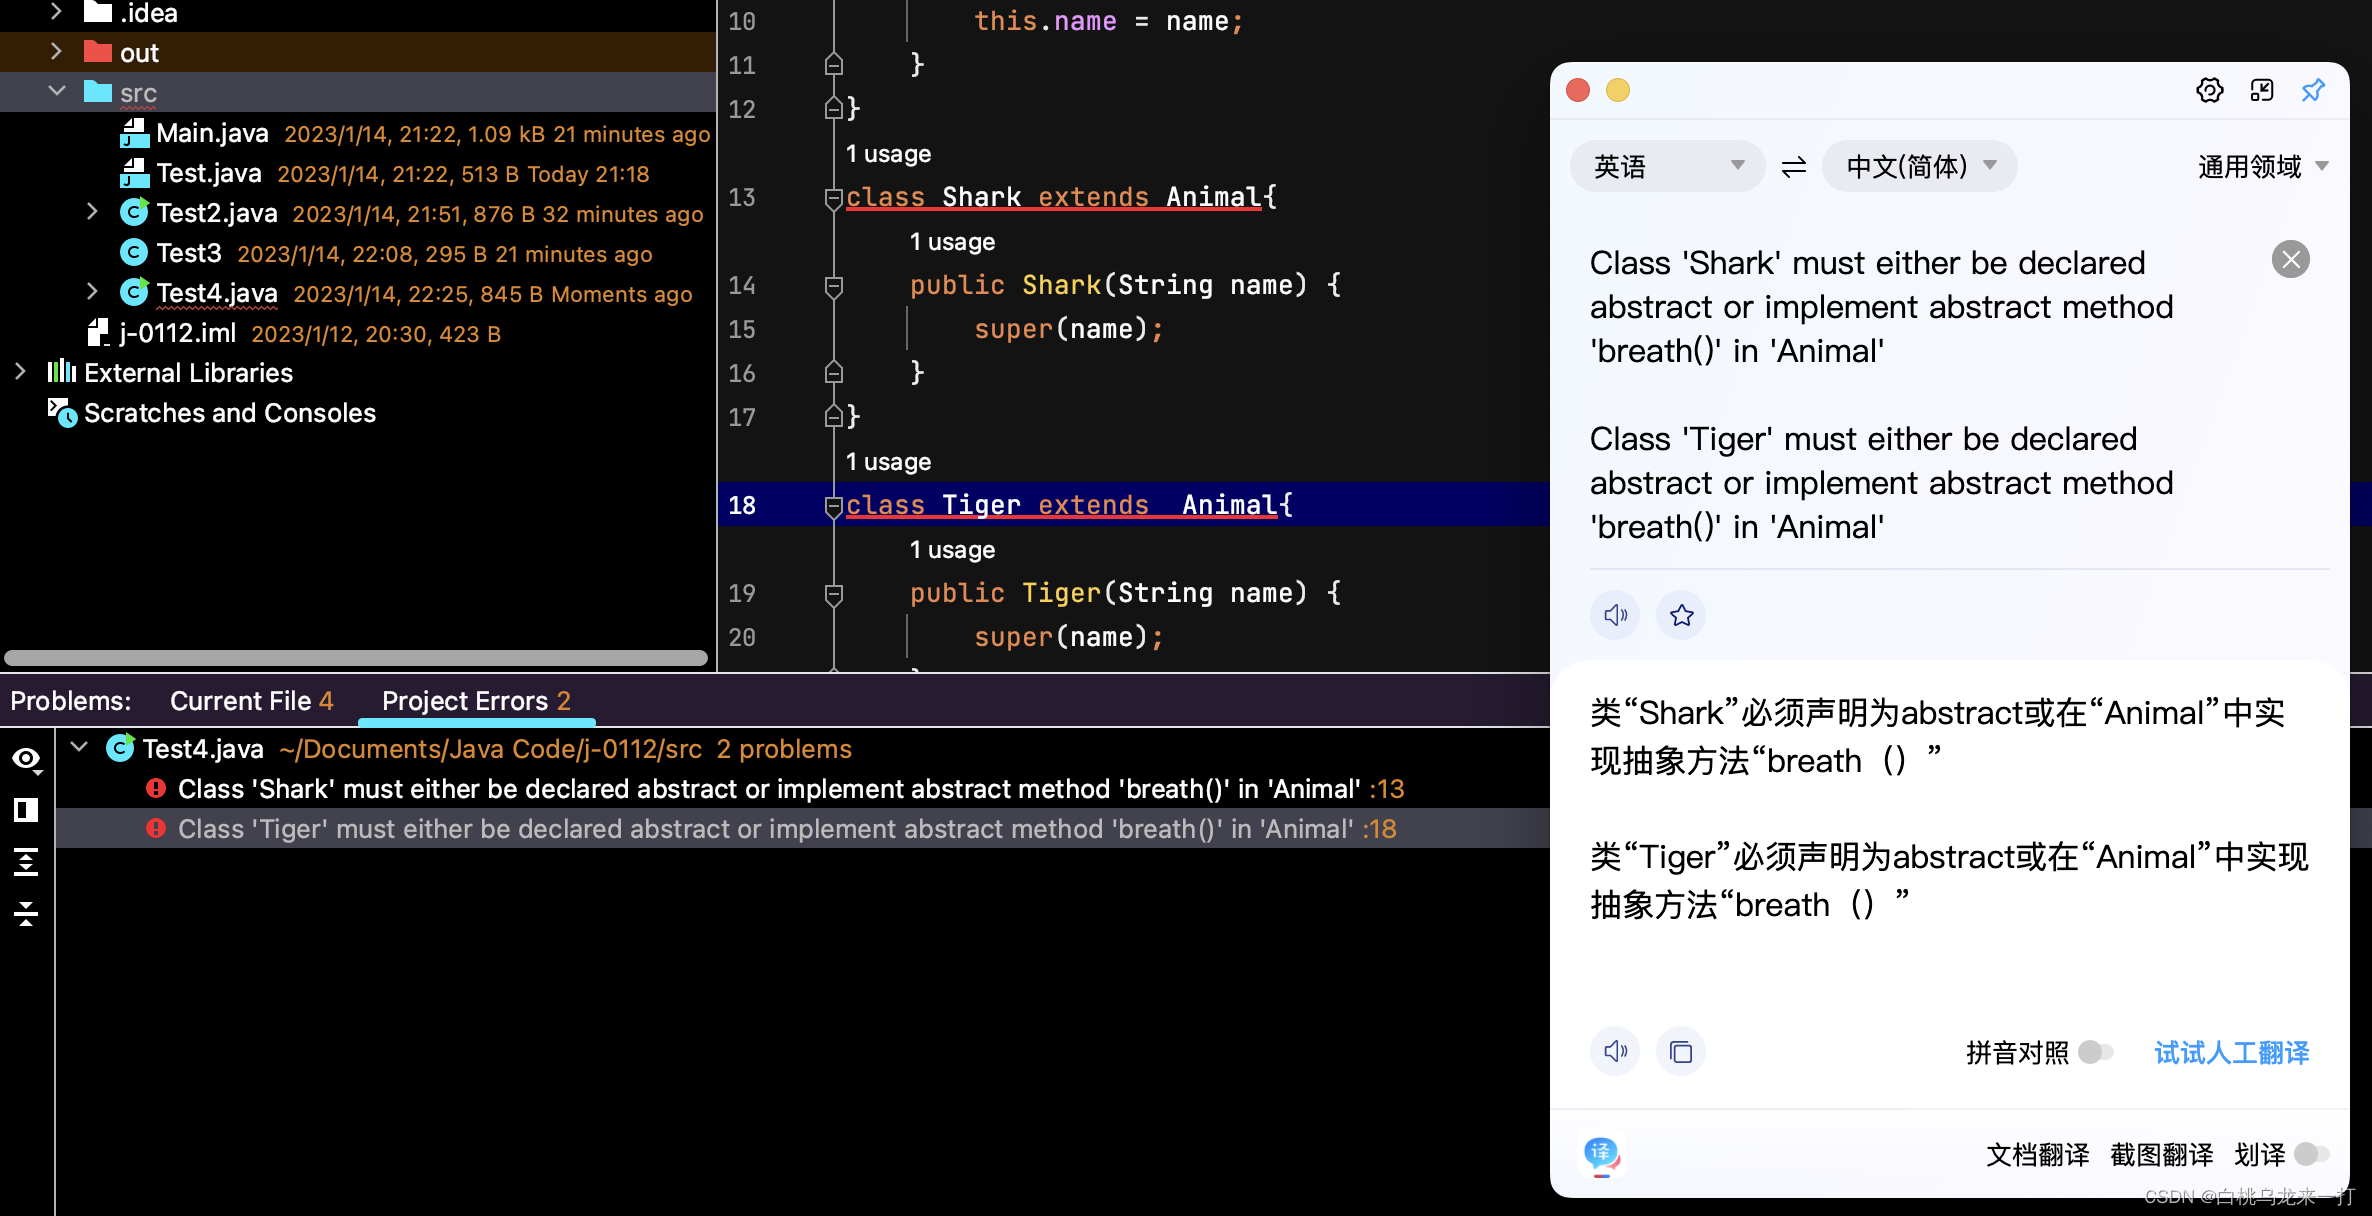Click error icon of Tiger class problem
This screenshot has height=1216, width=2372.
(x=155, y=829)
